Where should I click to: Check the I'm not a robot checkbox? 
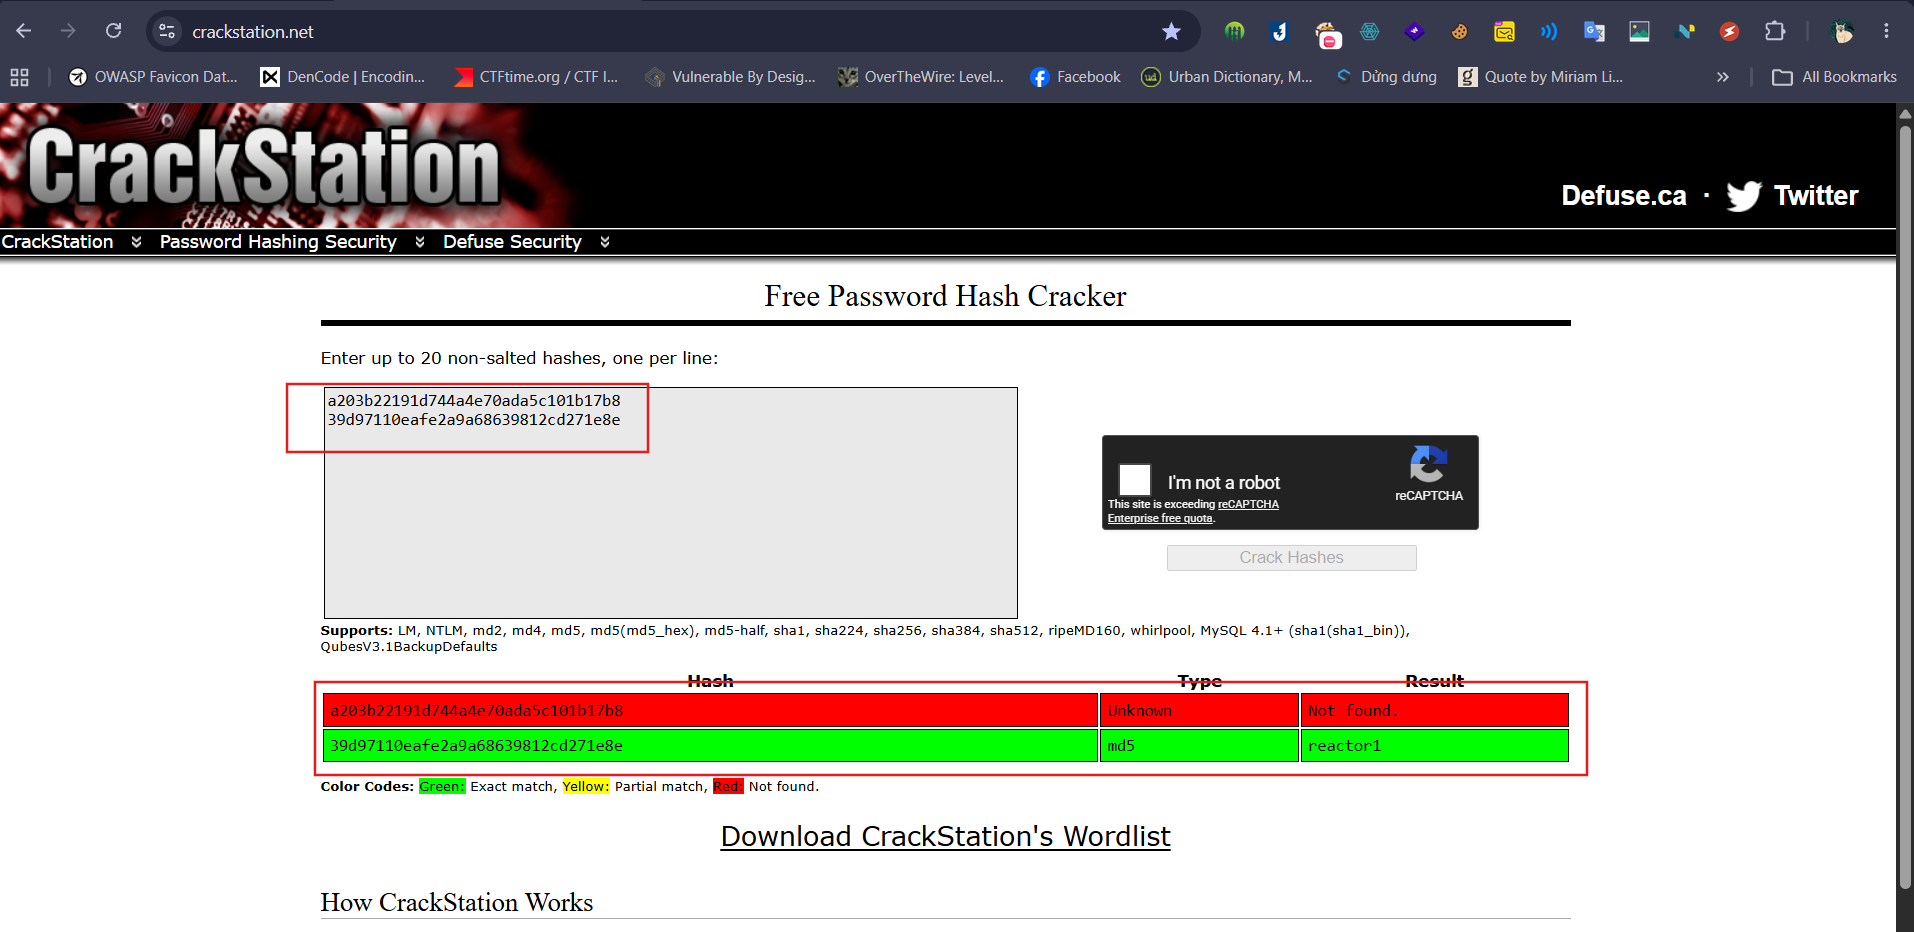coord(1134,480)
